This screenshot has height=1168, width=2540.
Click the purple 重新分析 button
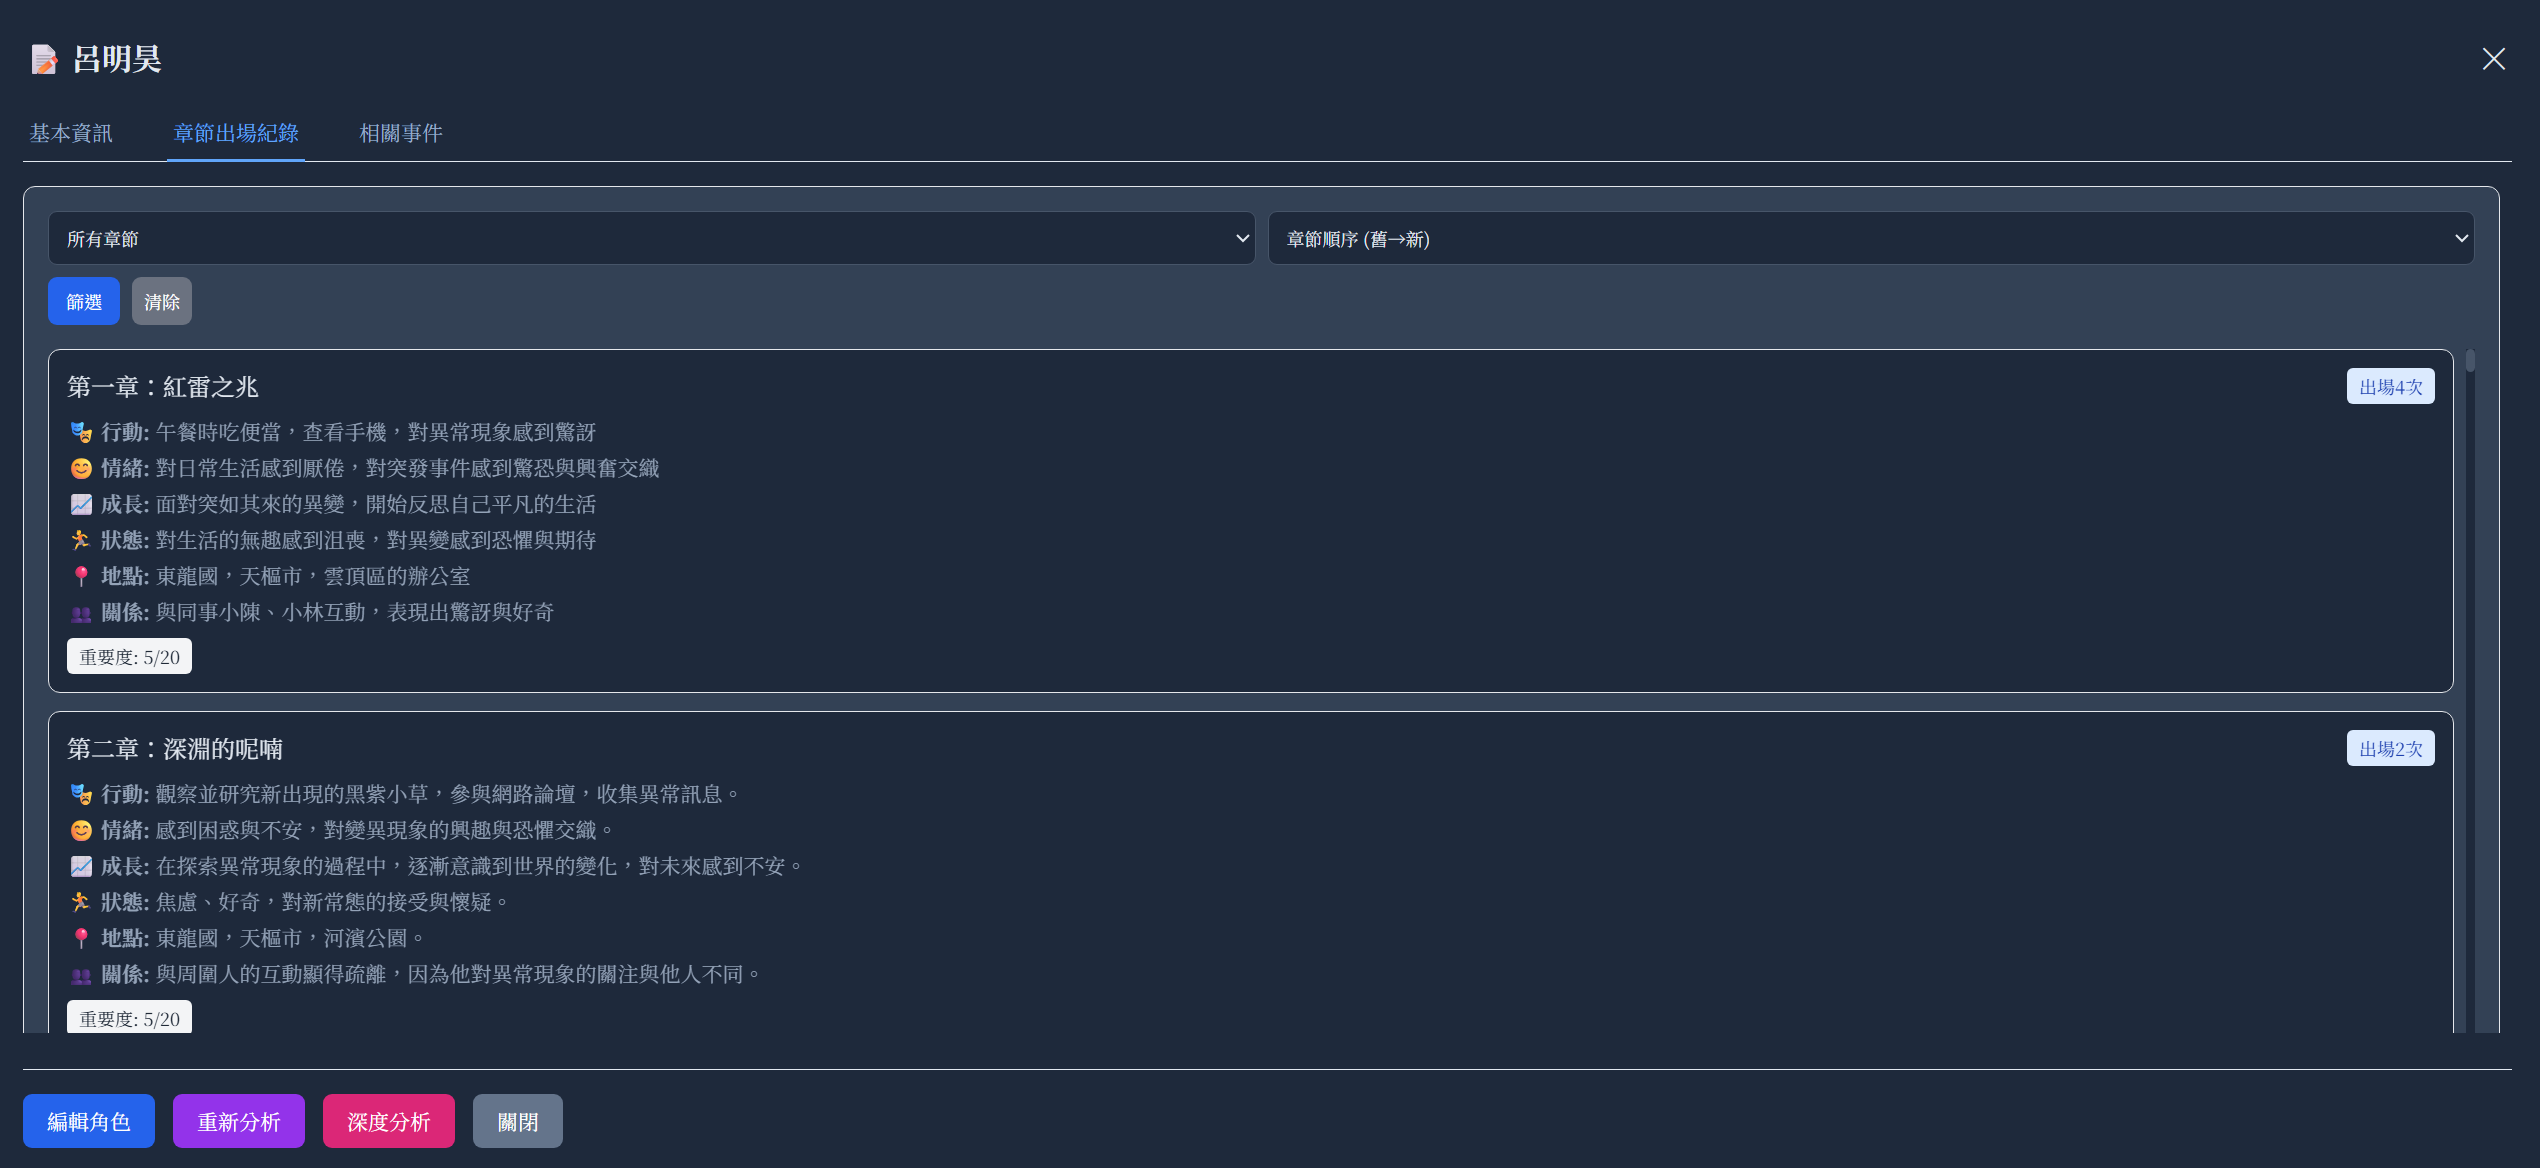click(239, 1121)
